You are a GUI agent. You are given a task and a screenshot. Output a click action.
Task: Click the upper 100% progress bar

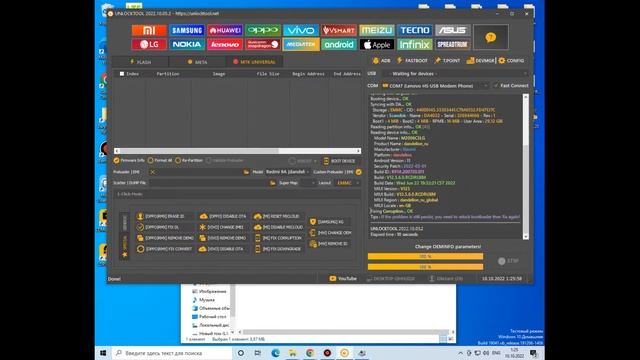pos(425,256)
